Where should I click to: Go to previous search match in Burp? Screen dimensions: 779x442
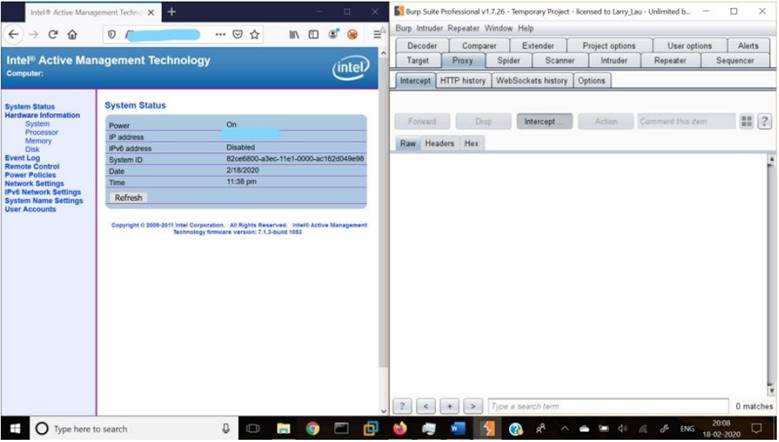coord(426,406)
